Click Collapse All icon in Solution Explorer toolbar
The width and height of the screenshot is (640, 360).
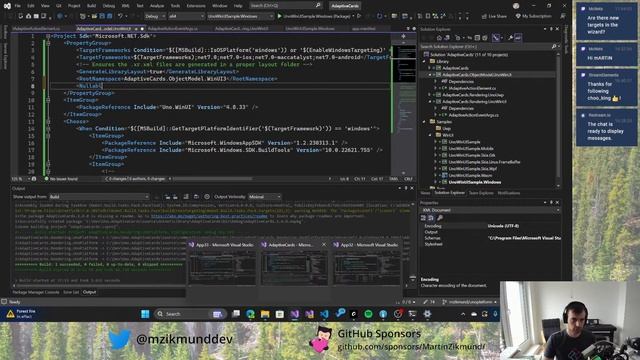[477, 38]
